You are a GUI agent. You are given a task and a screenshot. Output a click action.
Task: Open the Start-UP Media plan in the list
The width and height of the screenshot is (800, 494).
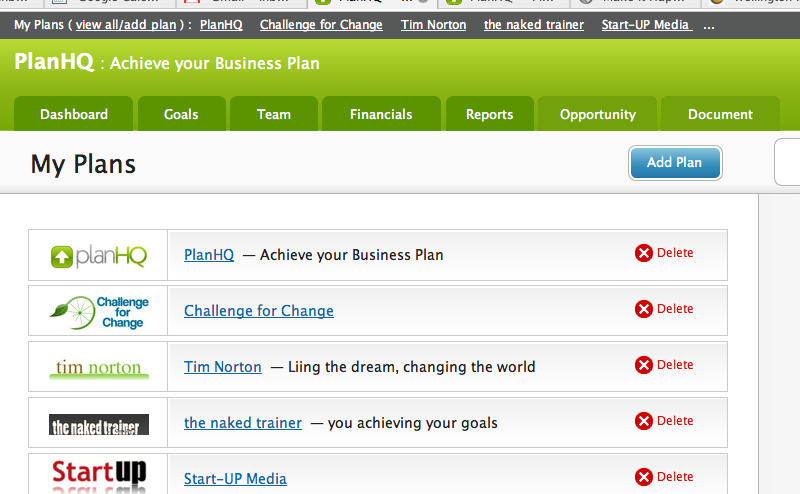pyautogui.click(x=235, y=479)
